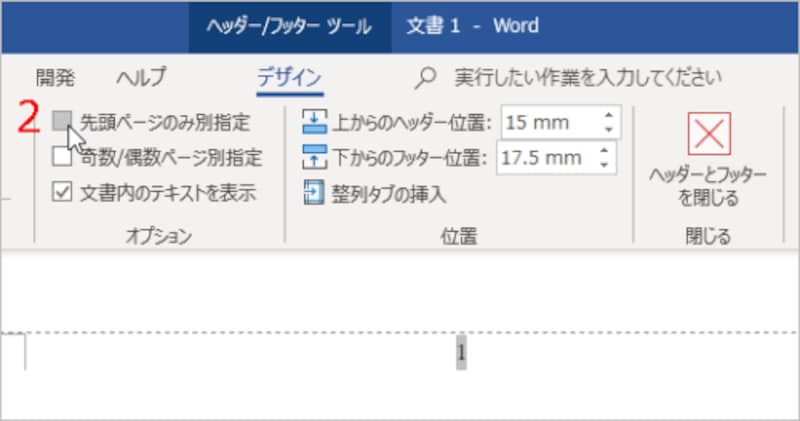Screen dimensions: 800x421
Task: Click the 文書 1 - Word title text
Action: tap(472, 26)
